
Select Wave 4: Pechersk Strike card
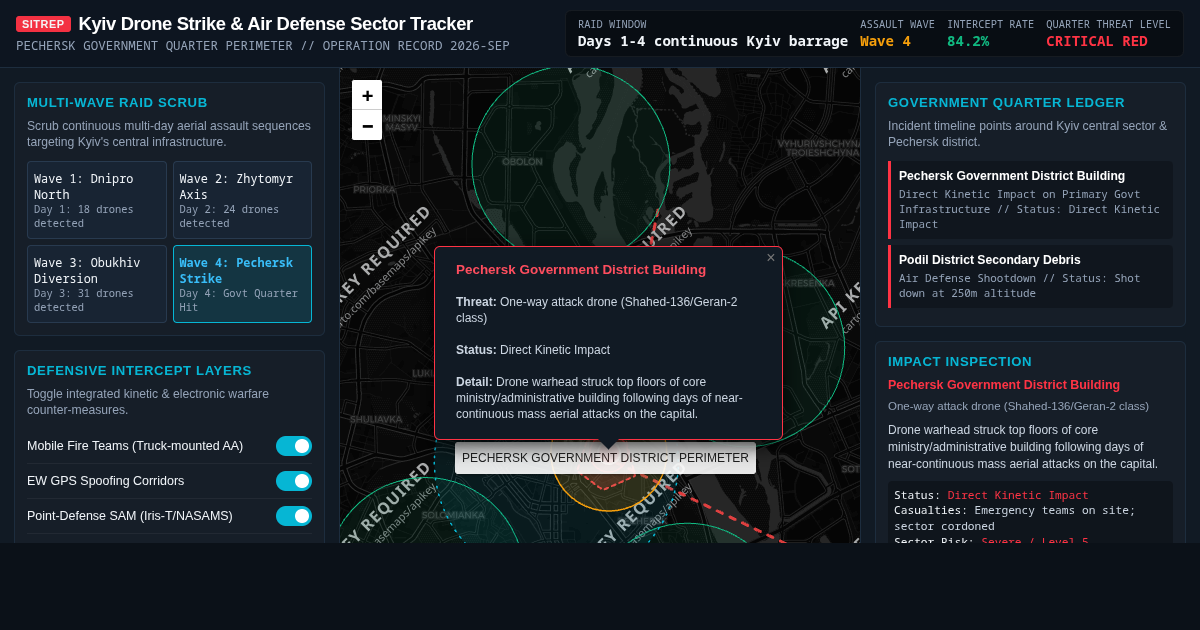click(242, 284)
